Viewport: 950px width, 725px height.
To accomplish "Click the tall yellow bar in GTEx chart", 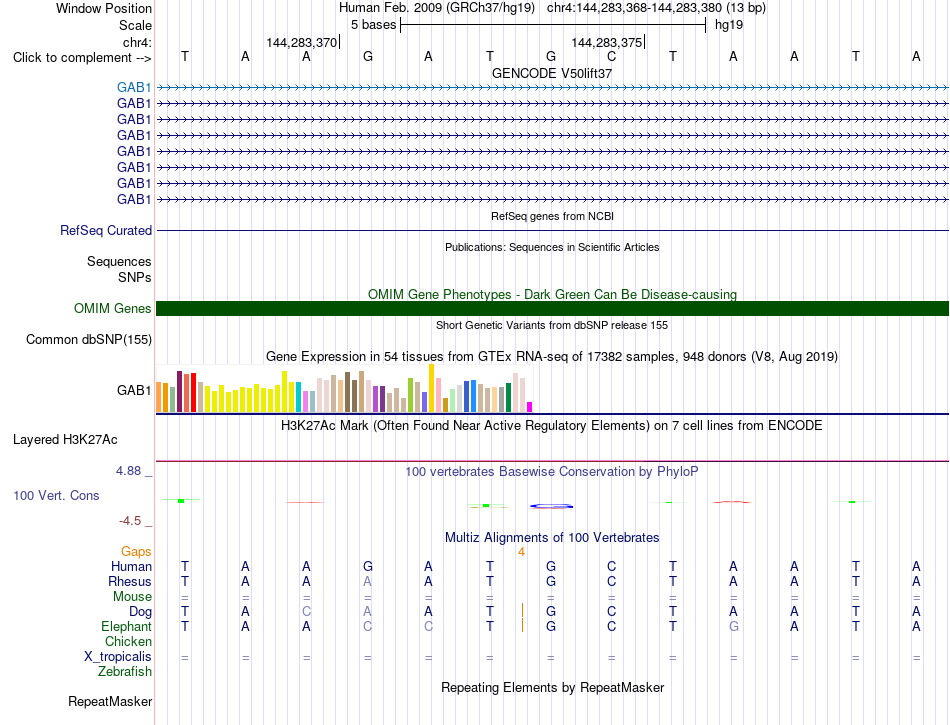I will point(431,388).
